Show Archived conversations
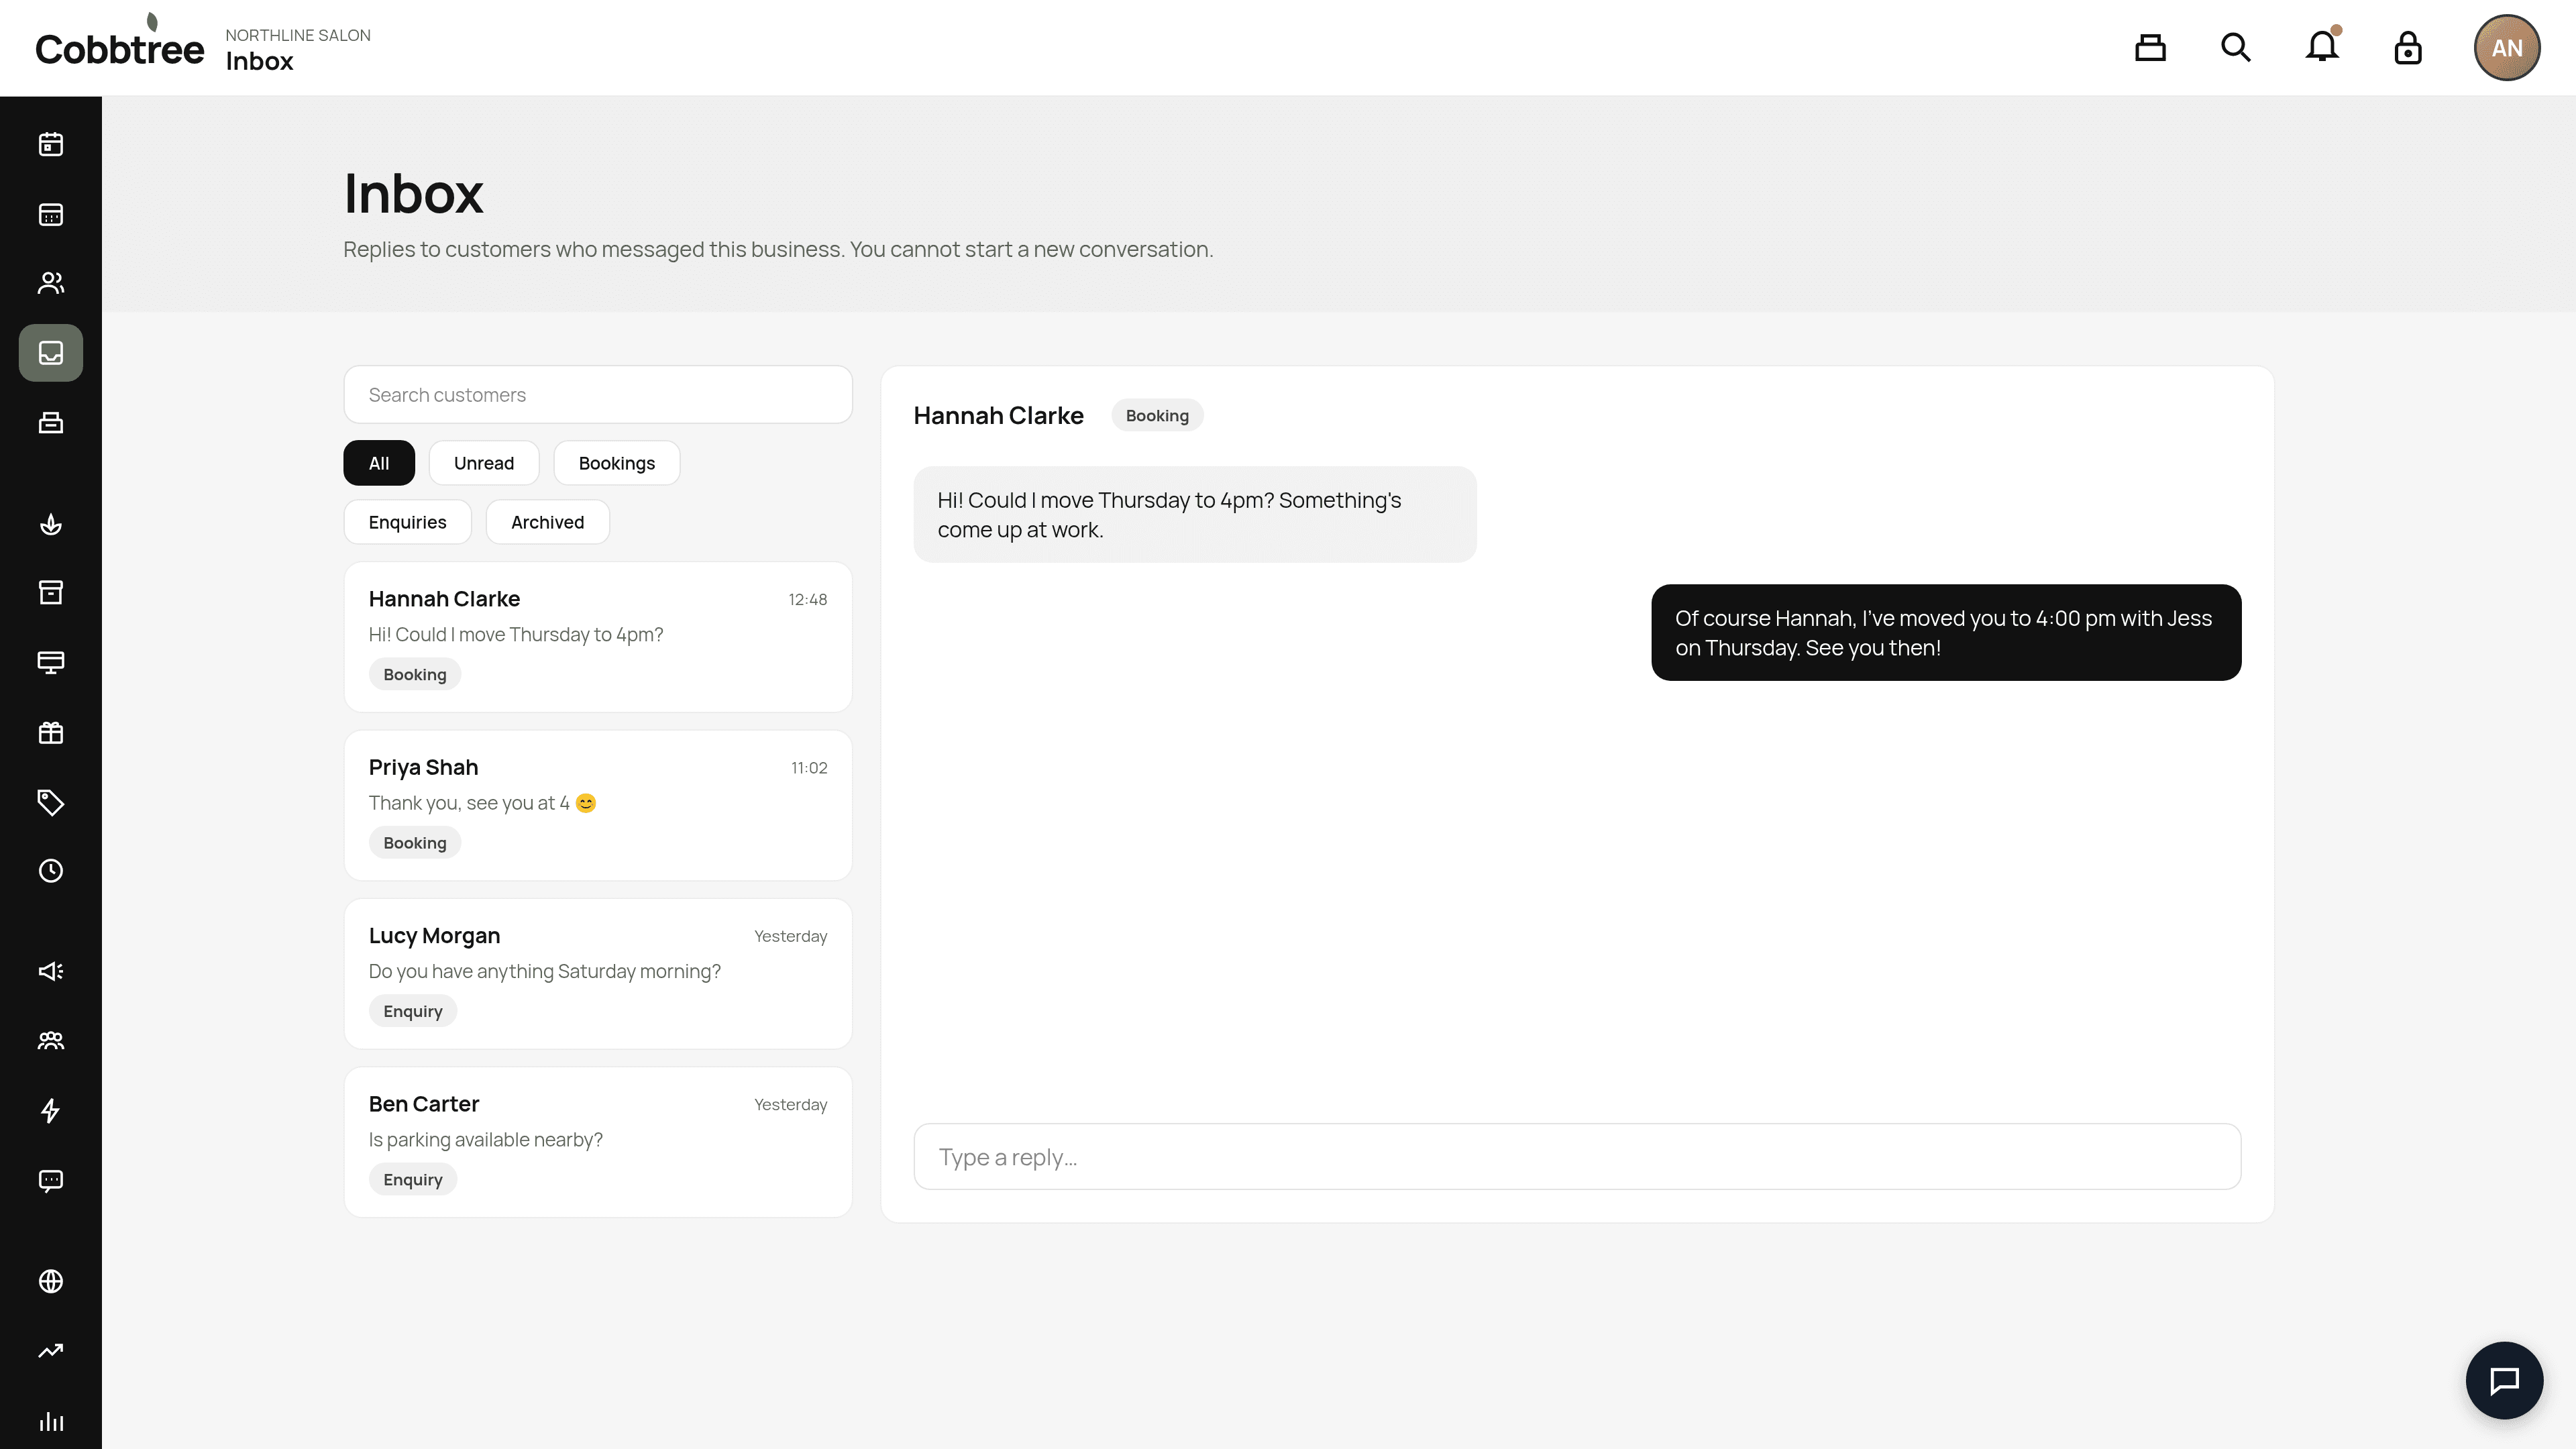Viewport: 2576px width, 1449px height. [x=547, y=522]
